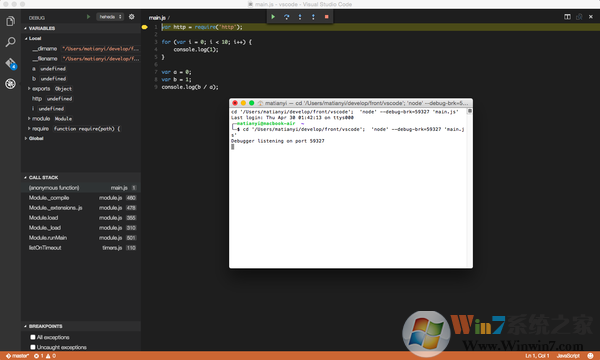Select Module.load call stack frame
Screen dimensions: 600x360
pos(81,218)
